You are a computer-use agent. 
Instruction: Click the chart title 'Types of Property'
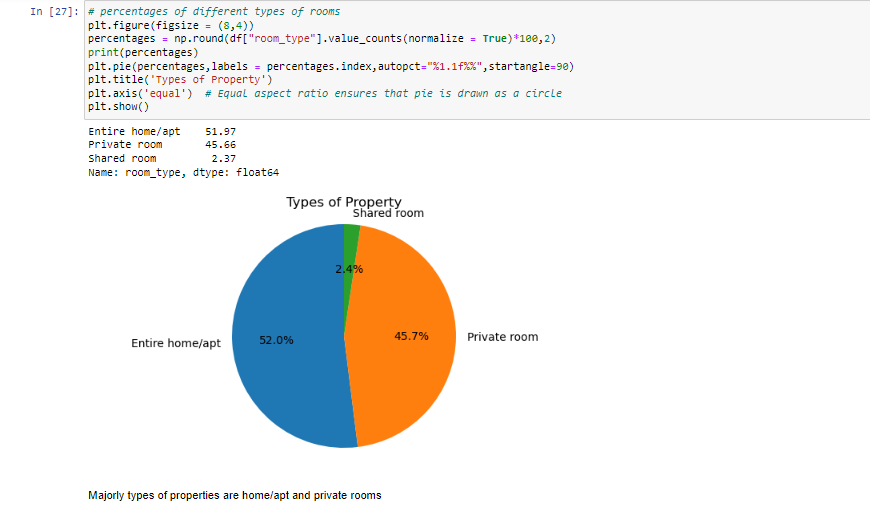pyautogui.click(x=343, y=202)
